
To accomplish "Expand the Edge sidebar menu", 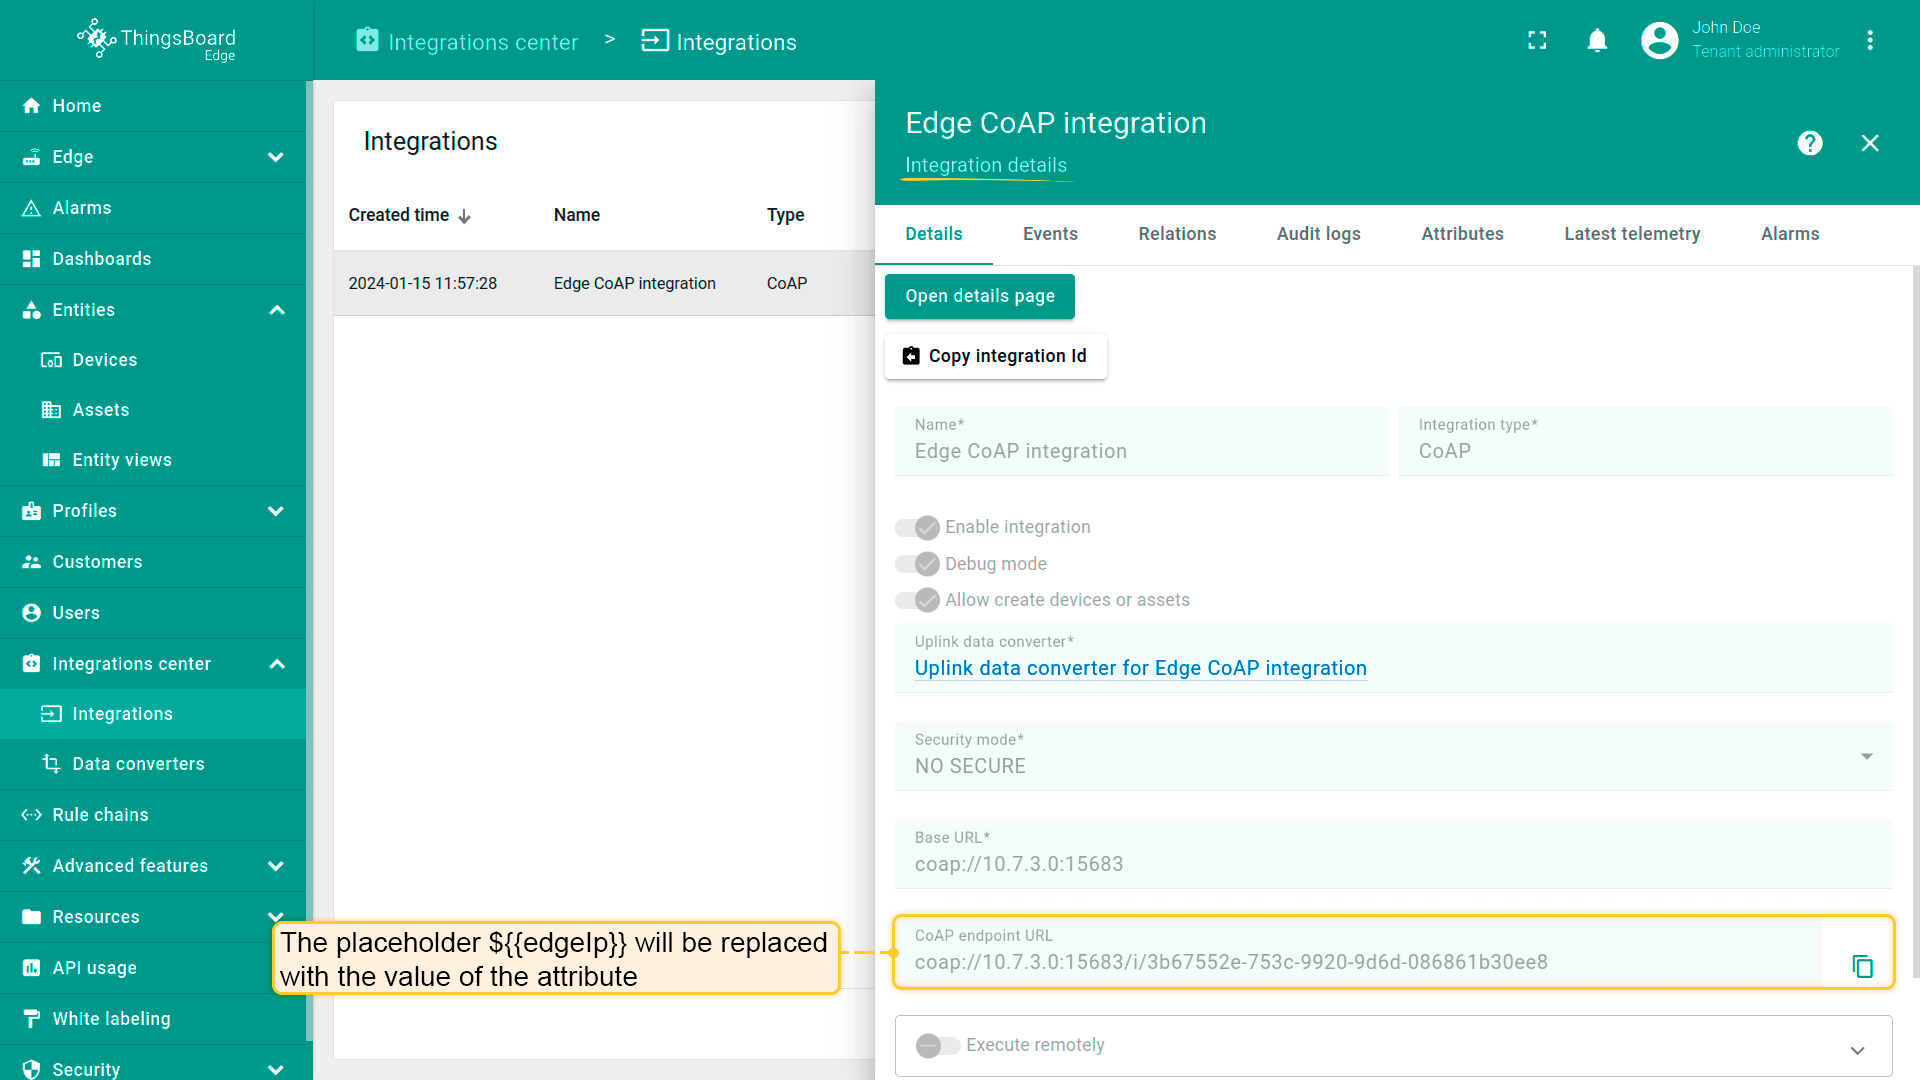I will pyautogui.click(x=276, y=157).
